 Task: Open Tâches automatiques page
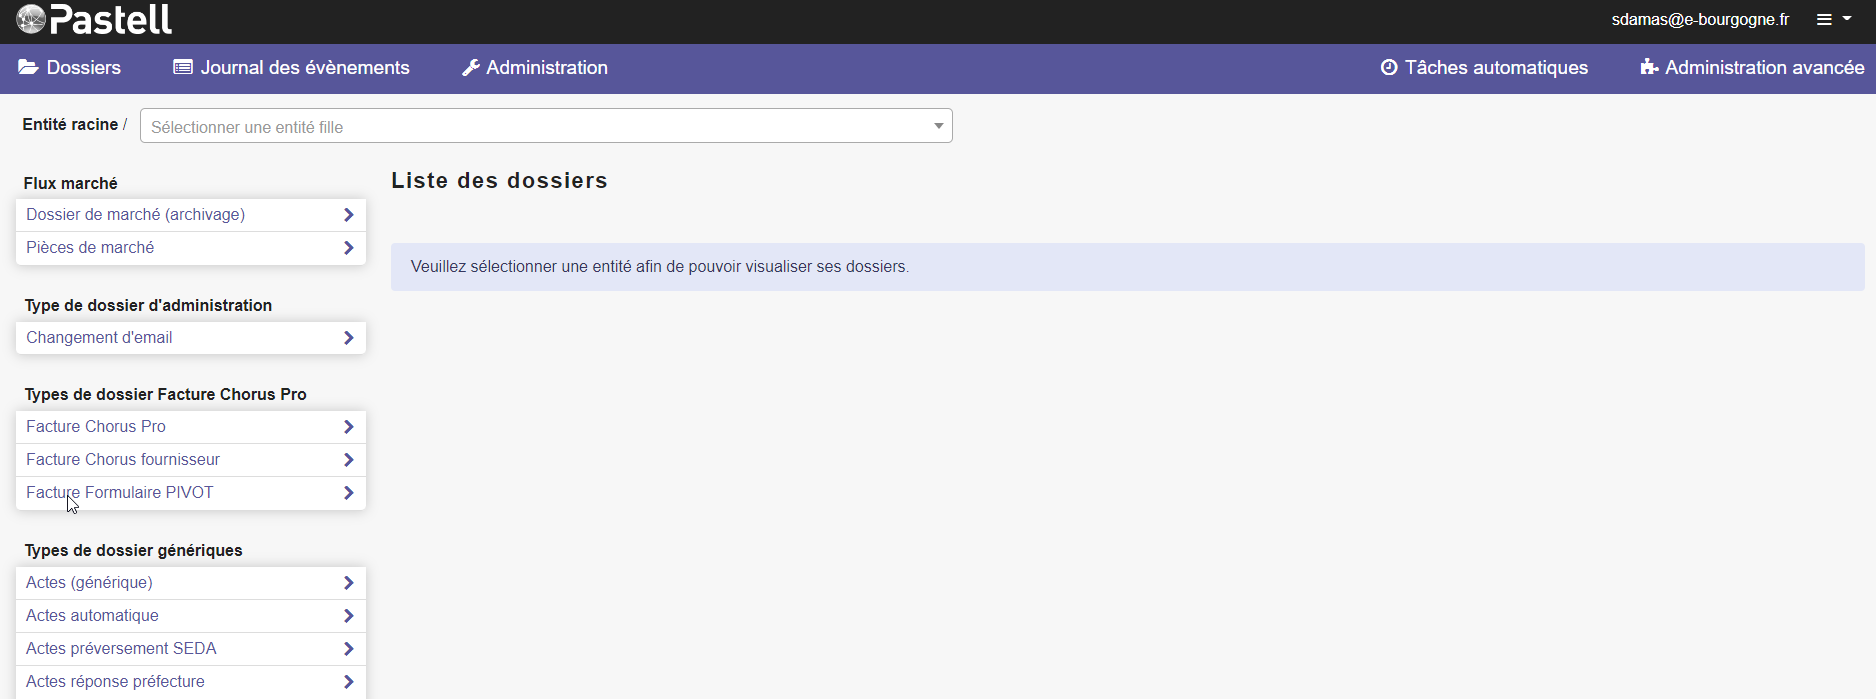[x=1495, y=67]
